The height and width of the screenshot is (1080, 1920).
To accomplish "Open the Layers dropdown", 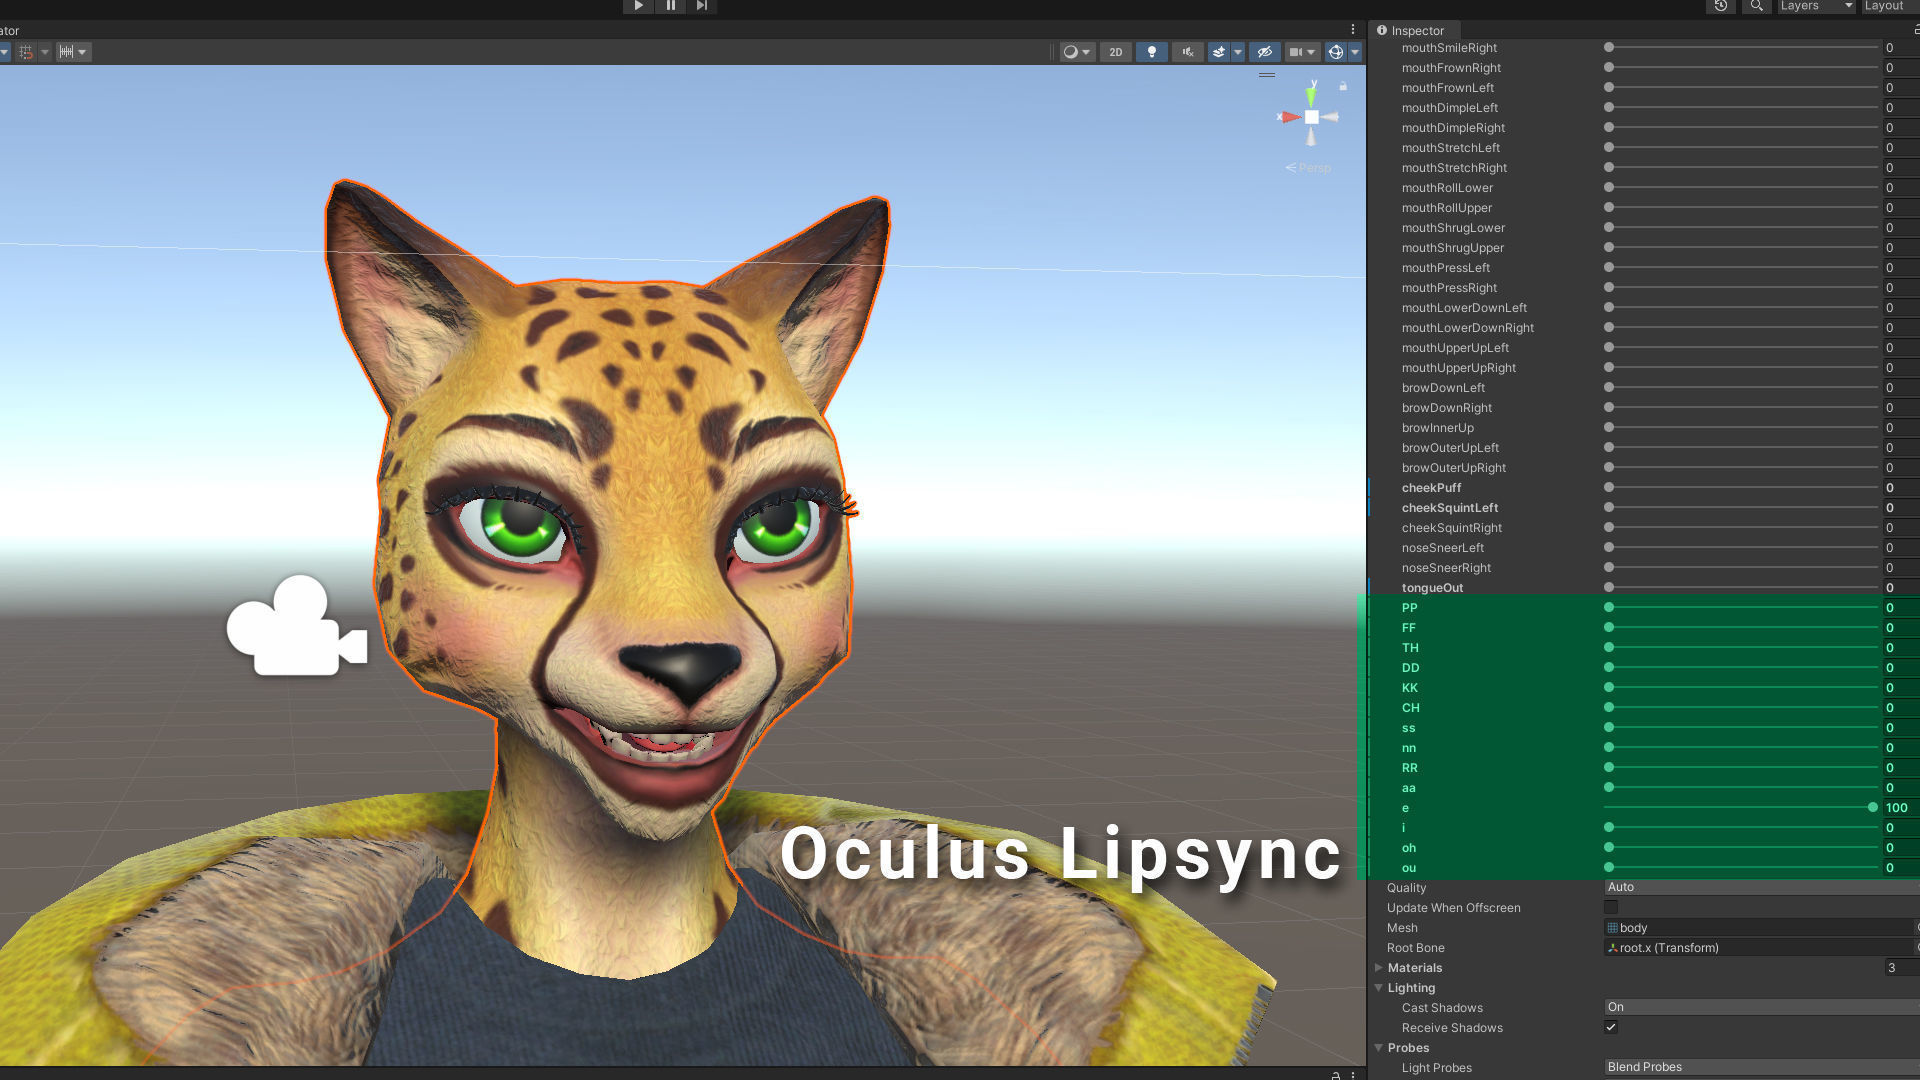I will tap(1816, 6).
